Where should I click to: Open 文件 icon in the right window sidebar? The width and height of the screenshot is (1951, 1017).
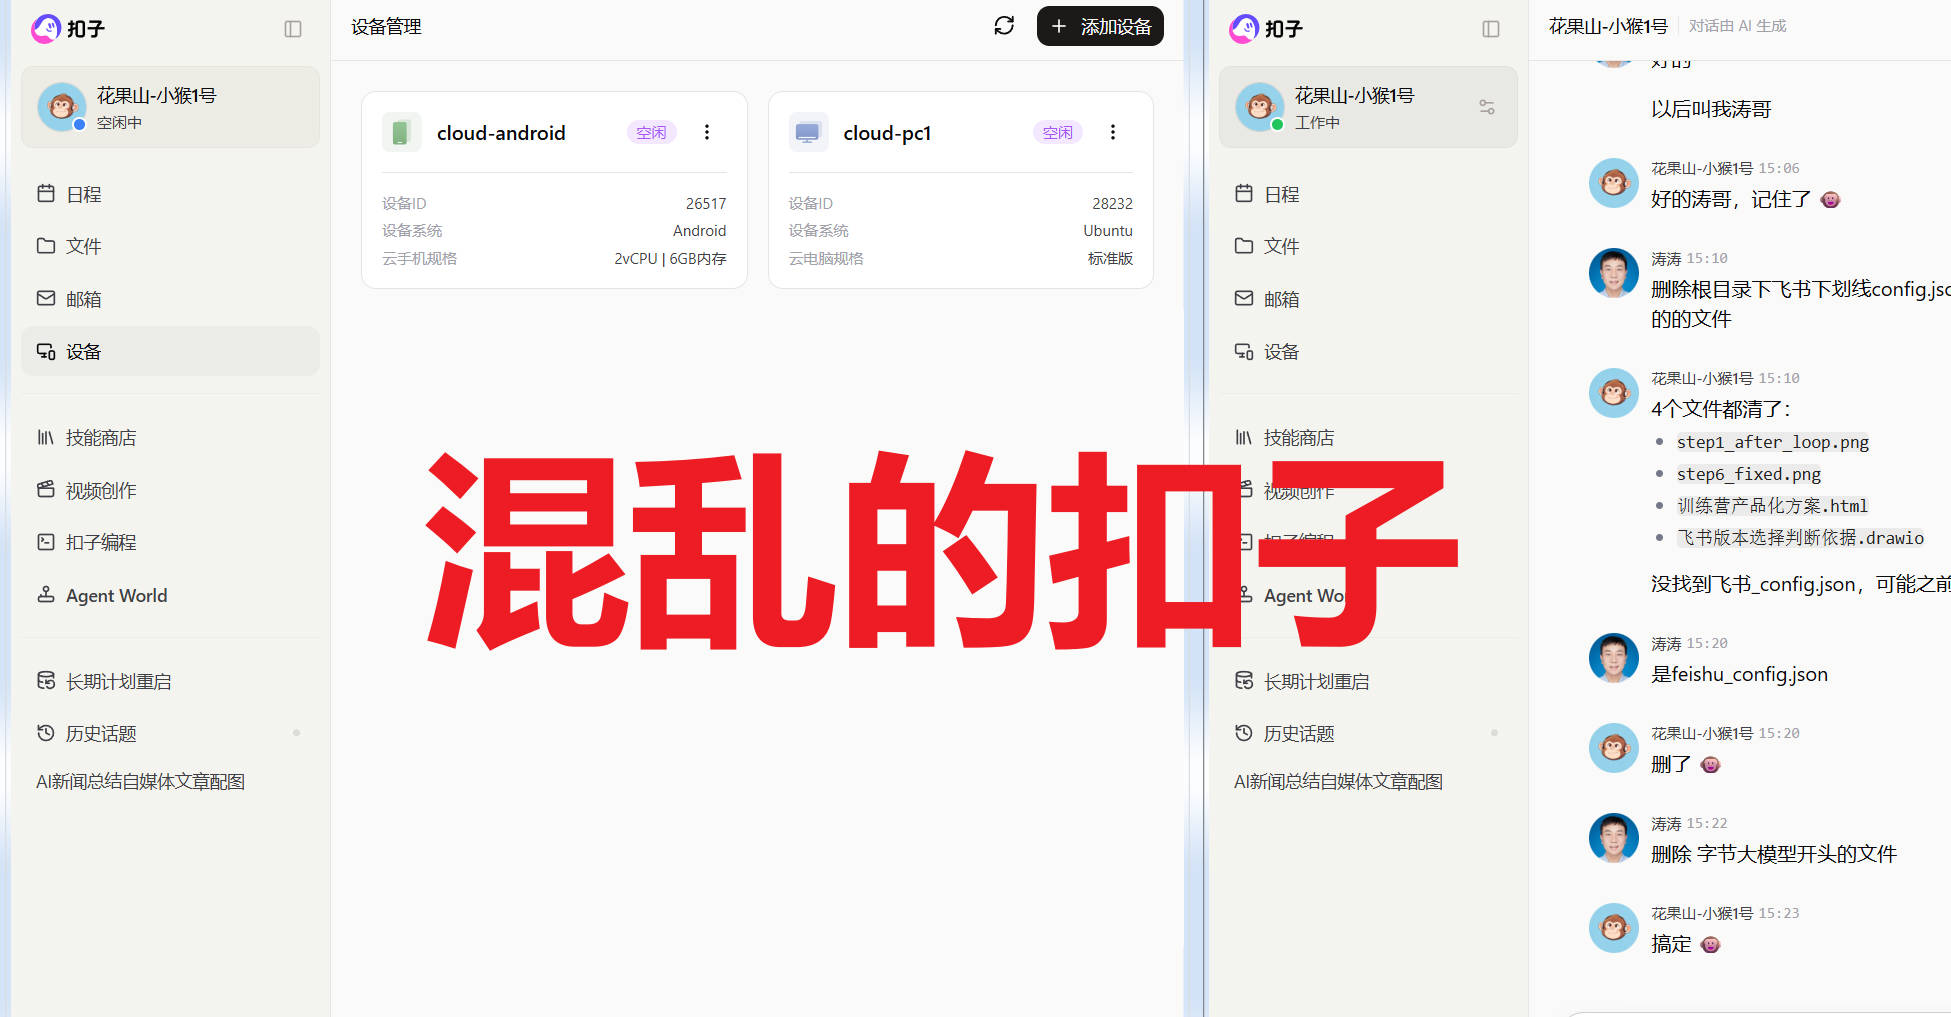[1244, 245]
